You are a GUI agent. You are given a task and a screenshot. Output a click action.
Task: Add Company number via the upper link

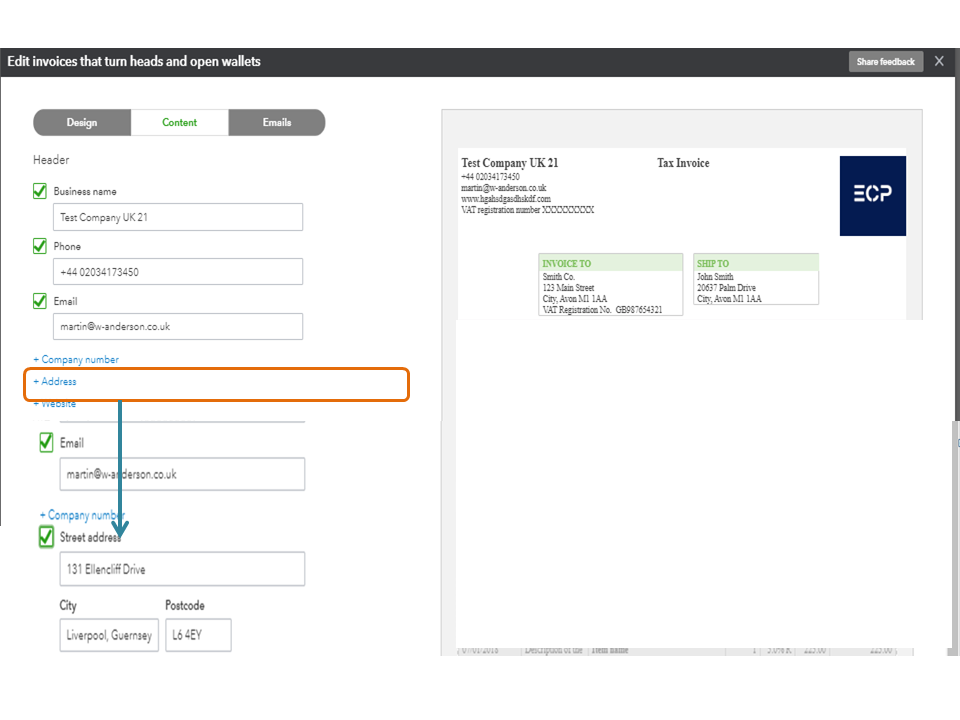(76, 359)
